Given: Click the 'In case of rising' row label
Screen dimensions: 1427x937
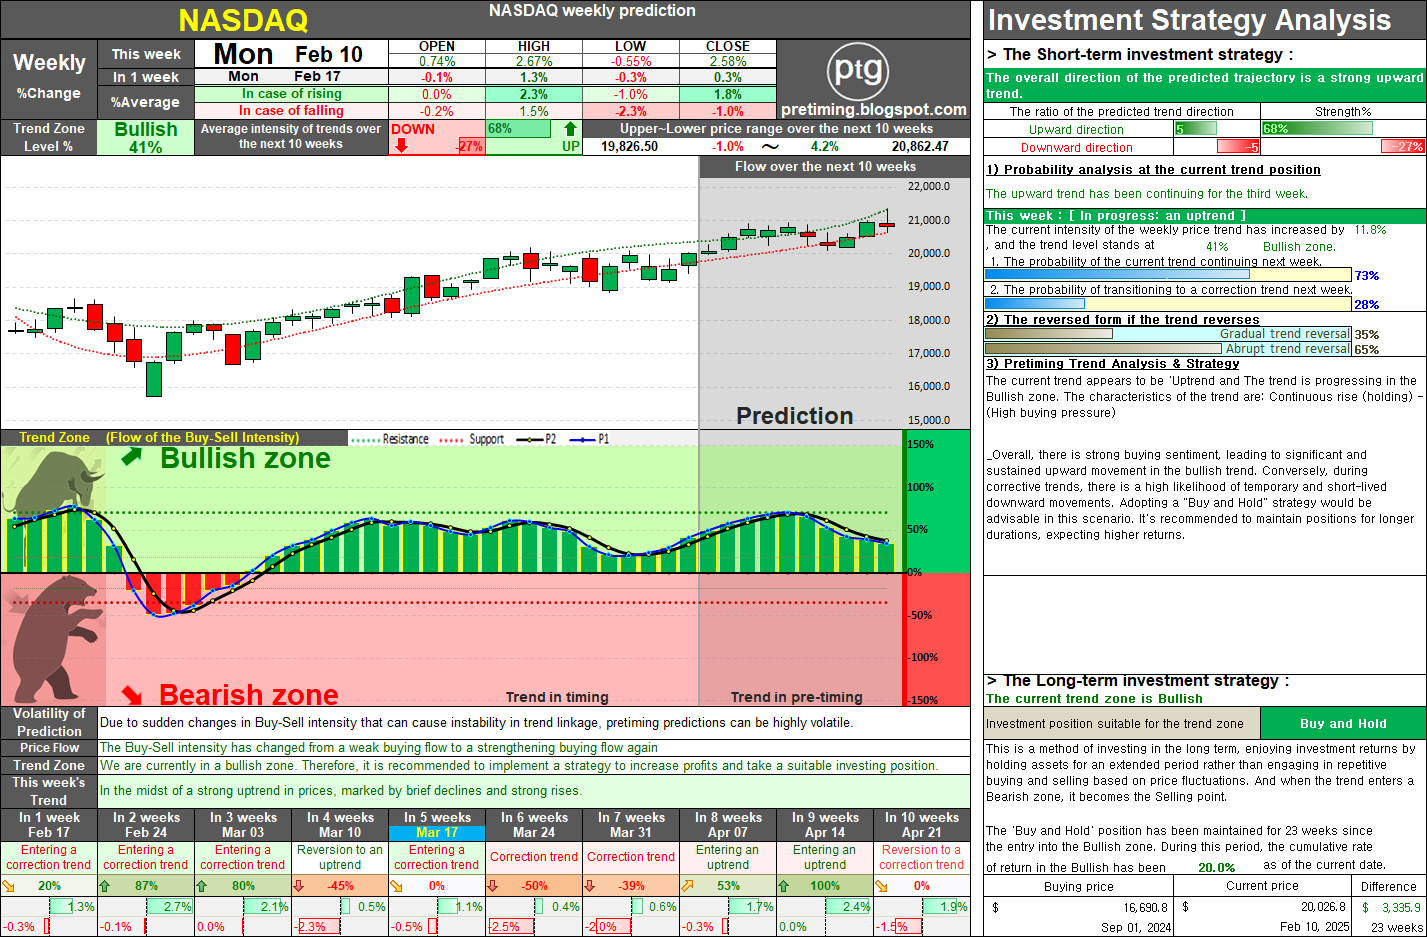Looking at the screenshot, I should pyautogui.click(x=292, y=94).
